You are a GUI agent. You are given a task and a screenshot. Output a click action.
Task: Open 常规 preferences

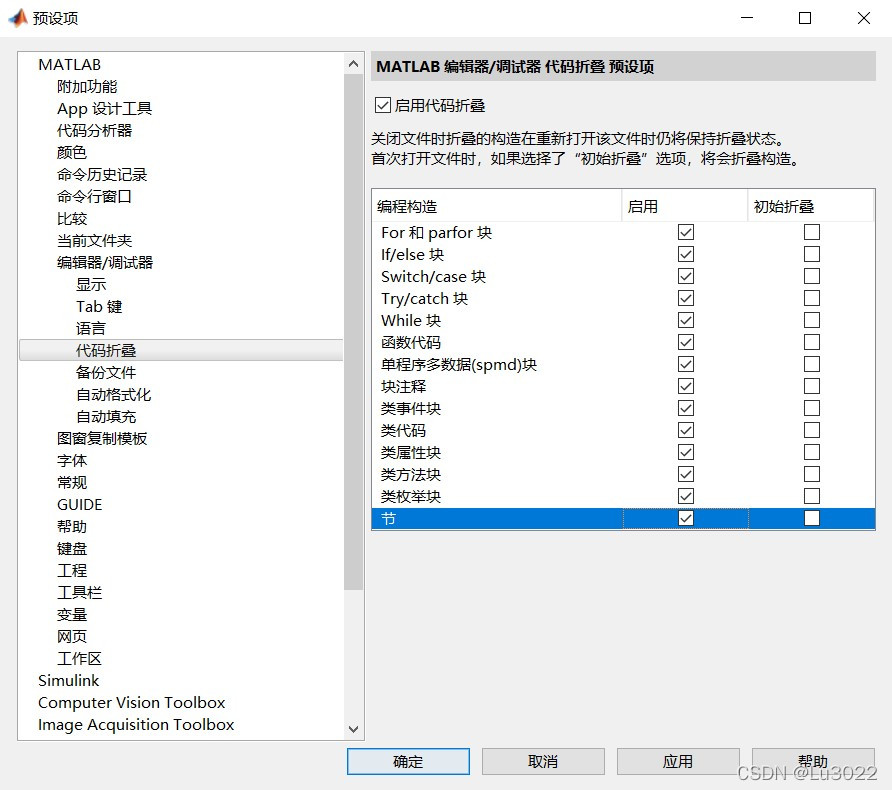tap(72, 482)
